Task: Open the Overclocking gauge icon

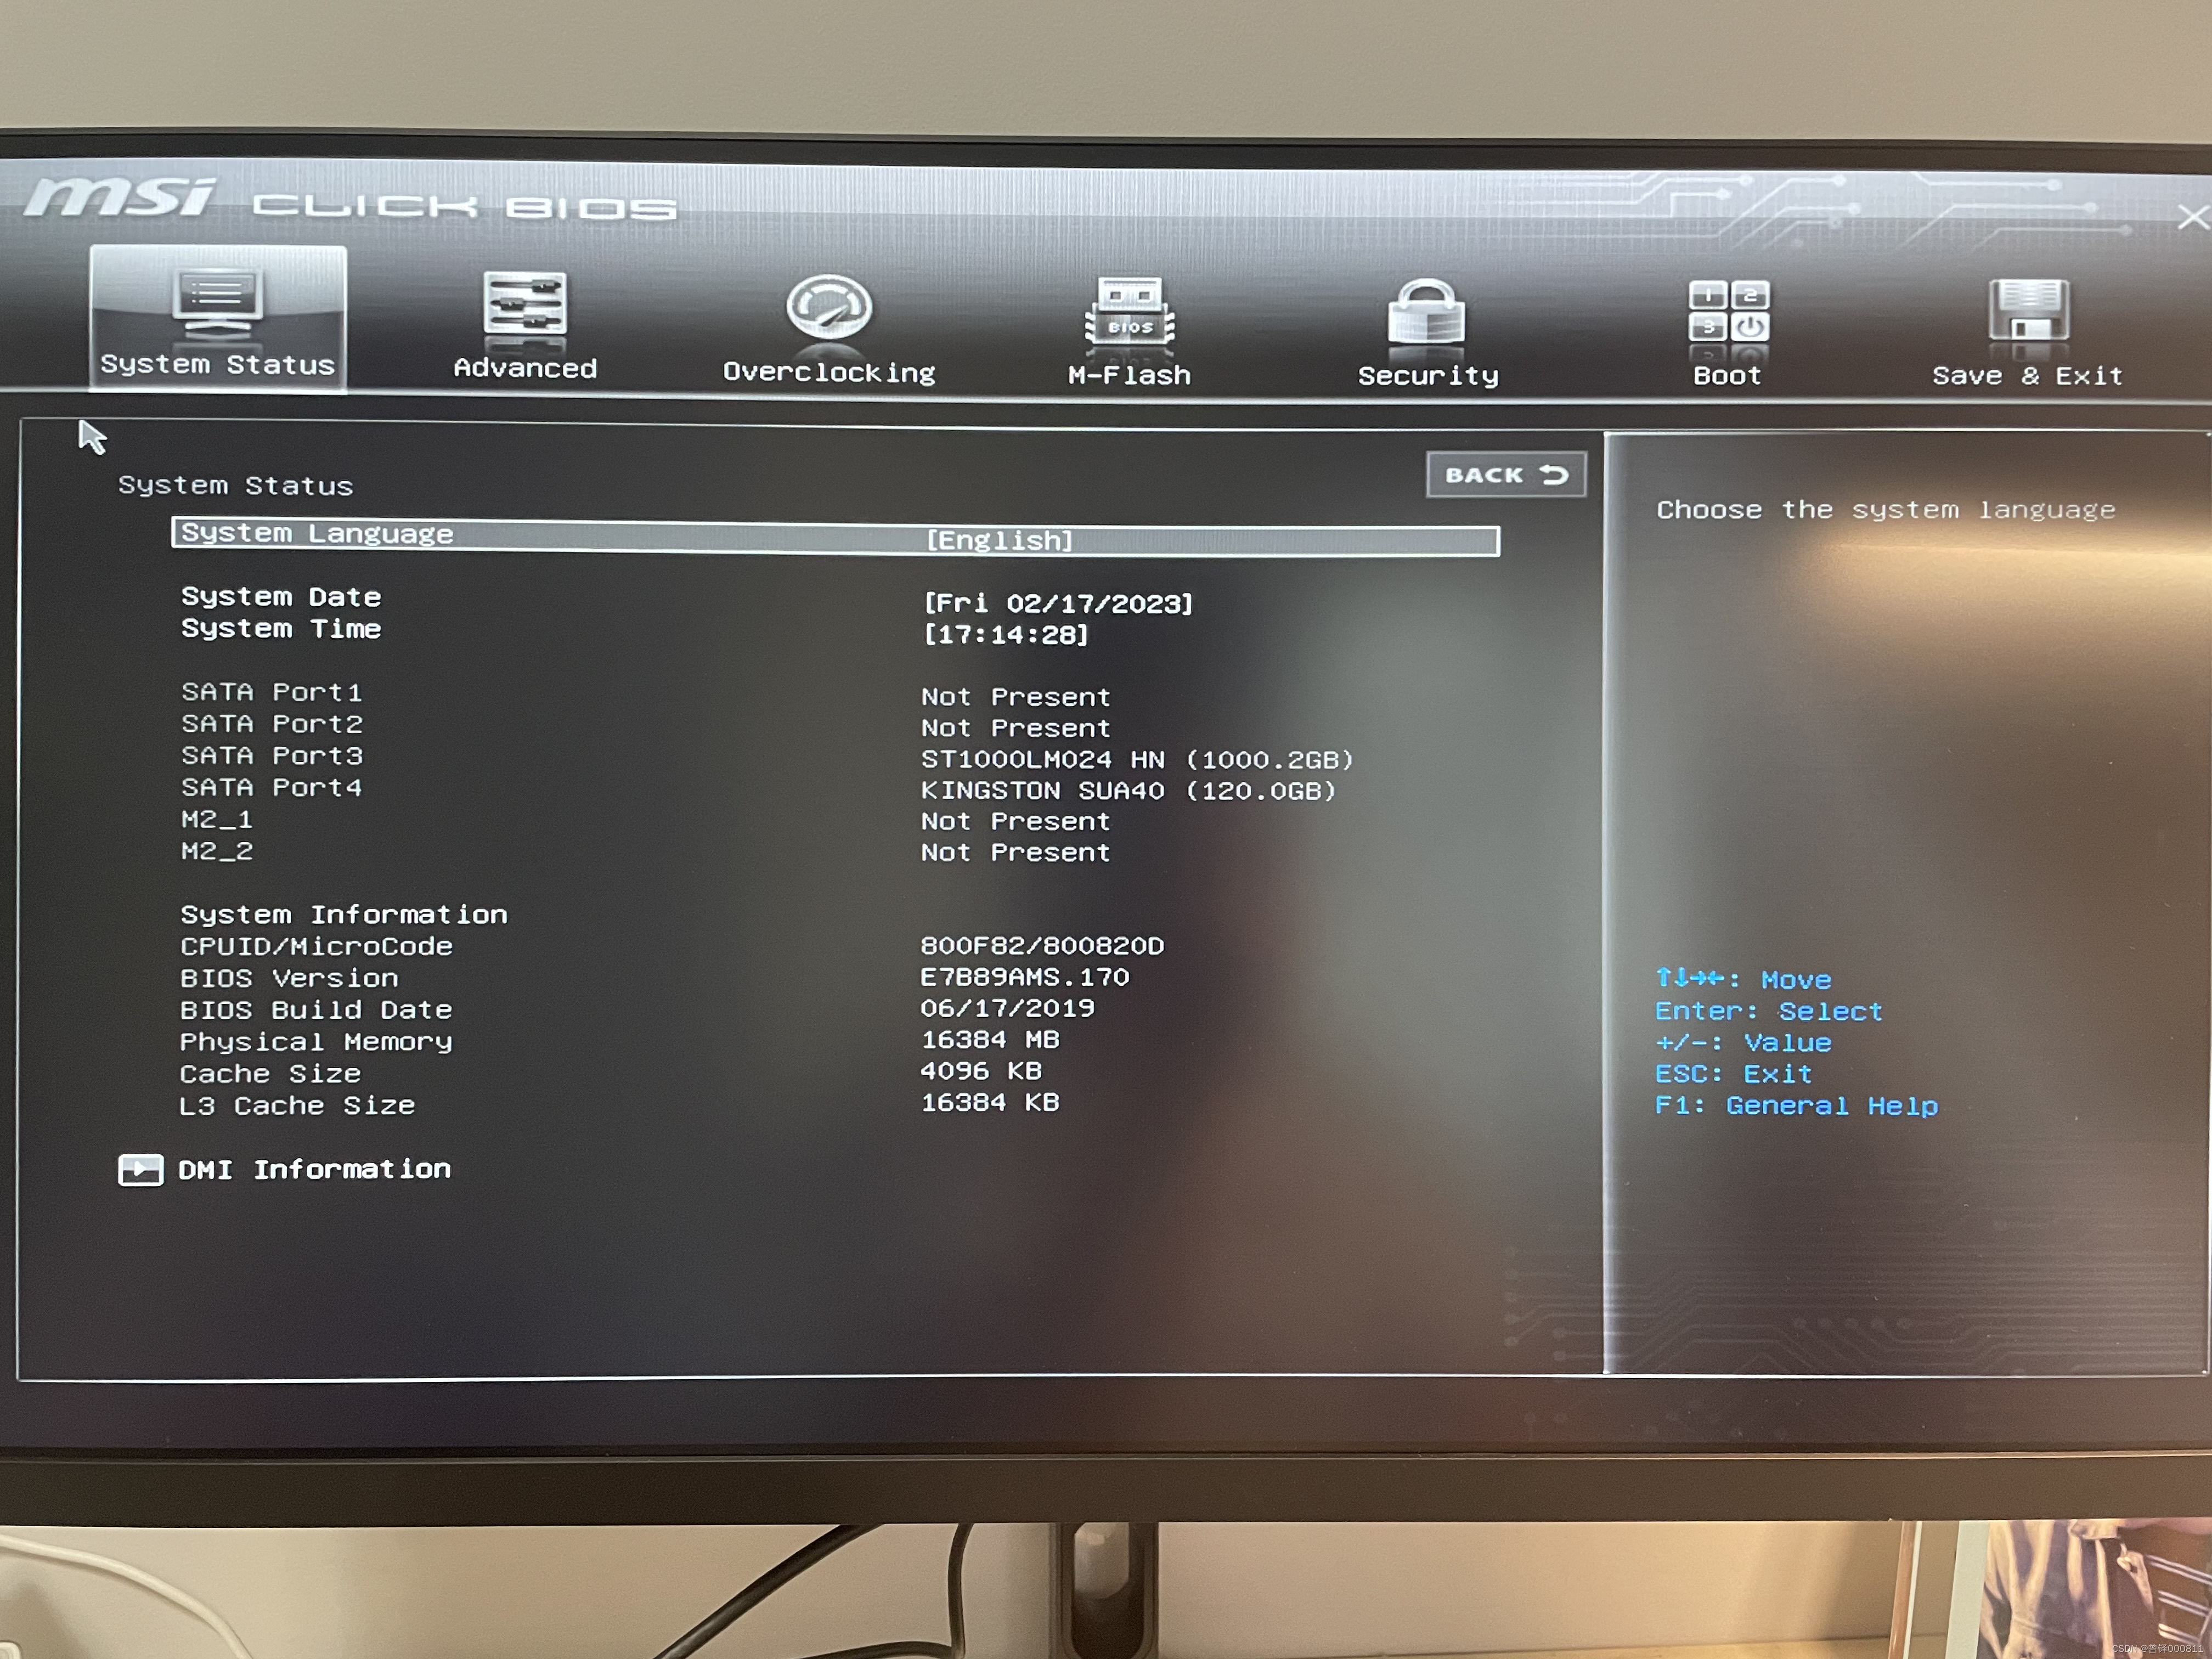Action: coord(829,308)
